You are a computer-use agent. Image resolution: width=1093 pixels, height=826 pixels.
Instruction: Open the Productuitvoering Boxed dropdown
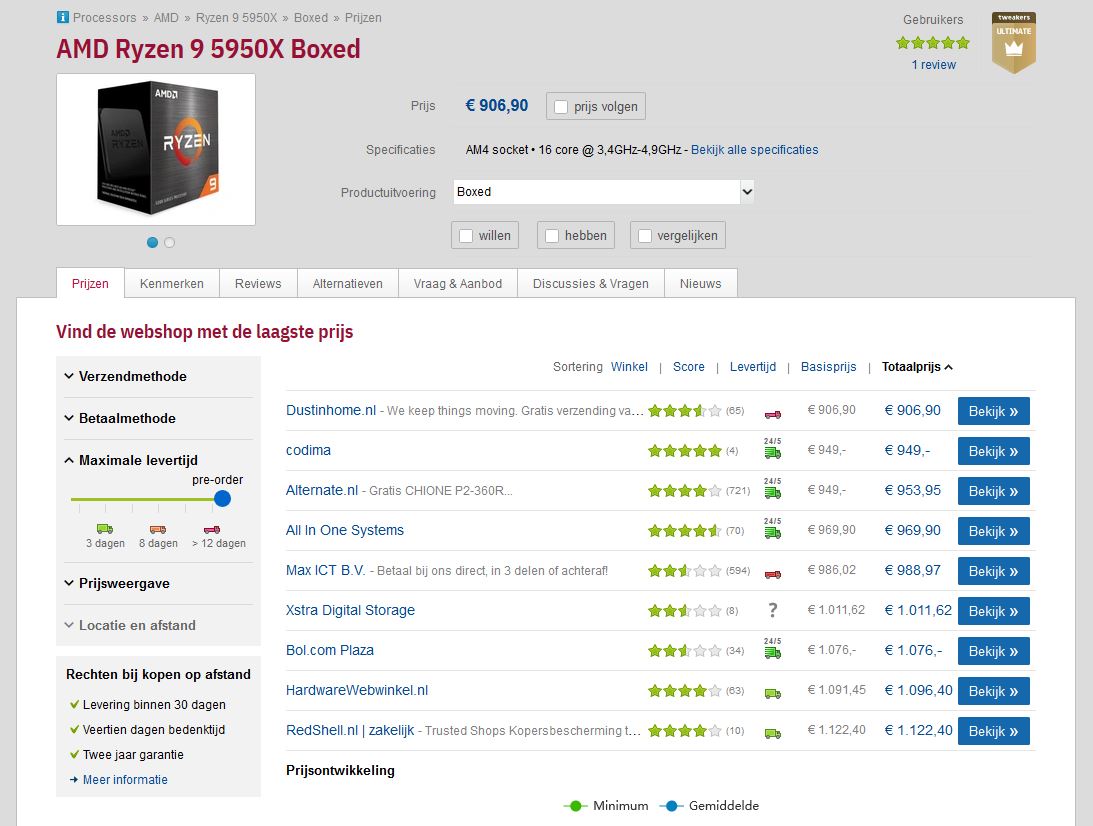[604, 192]
